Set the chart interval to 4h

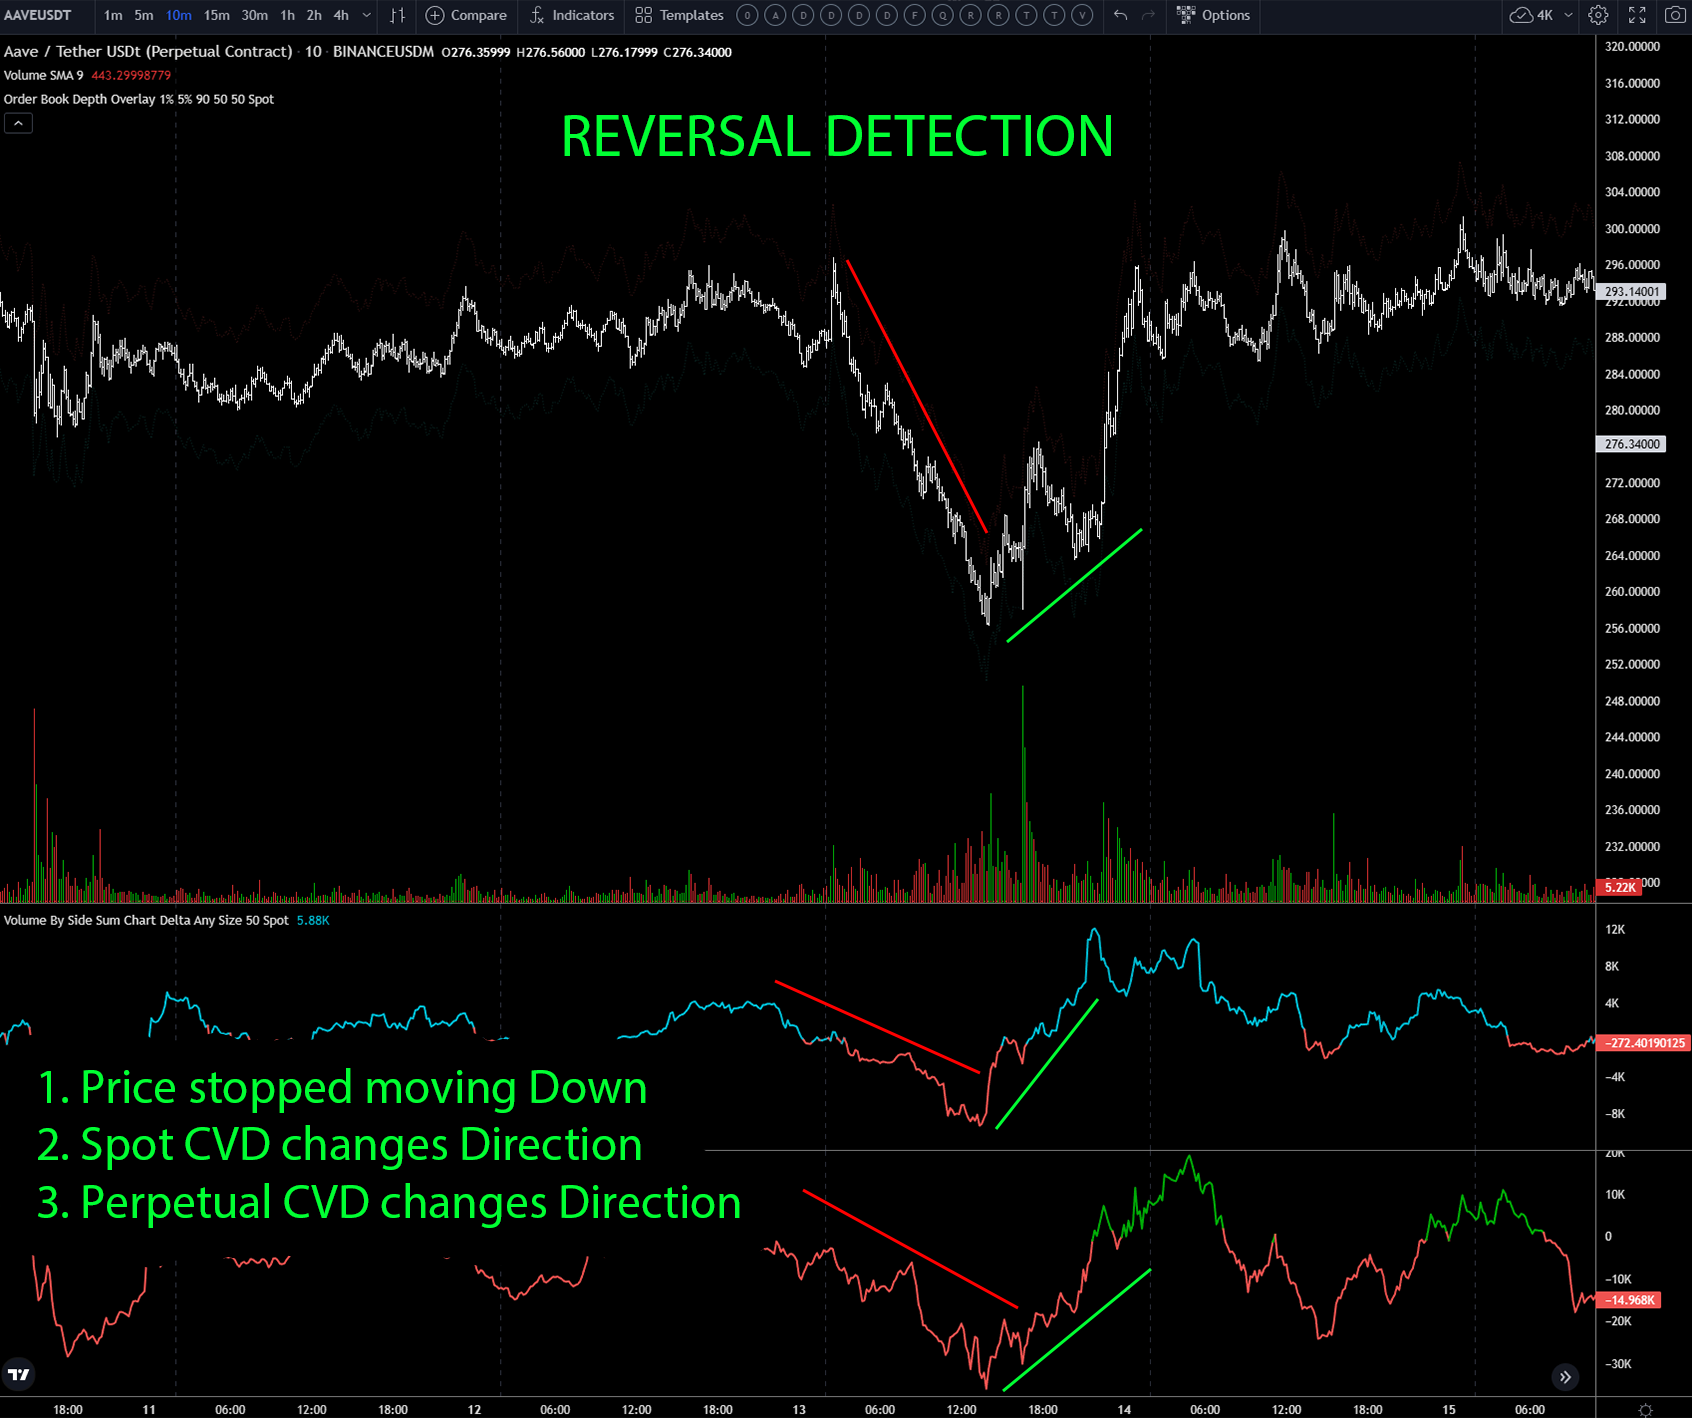point(341,15)
